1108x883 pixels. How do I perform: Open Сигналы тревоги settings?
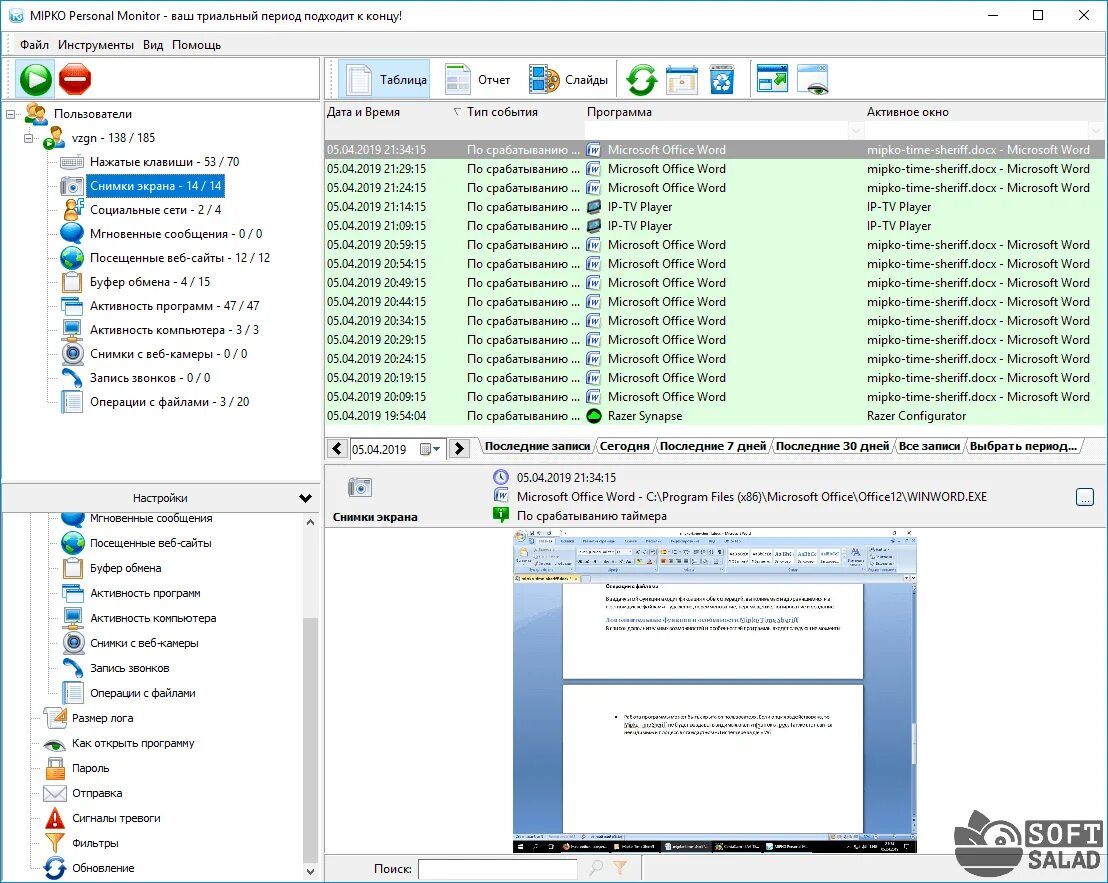click(x=116, y=818)
